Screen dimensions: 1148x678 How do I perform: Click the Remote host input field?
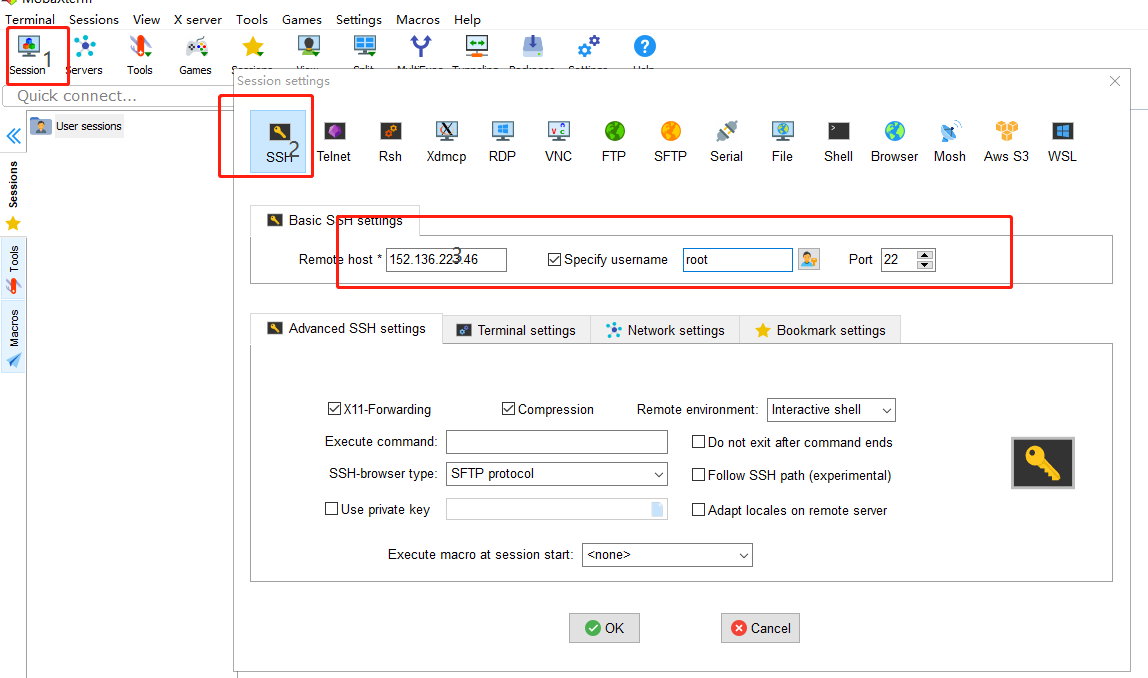[446, 259]
